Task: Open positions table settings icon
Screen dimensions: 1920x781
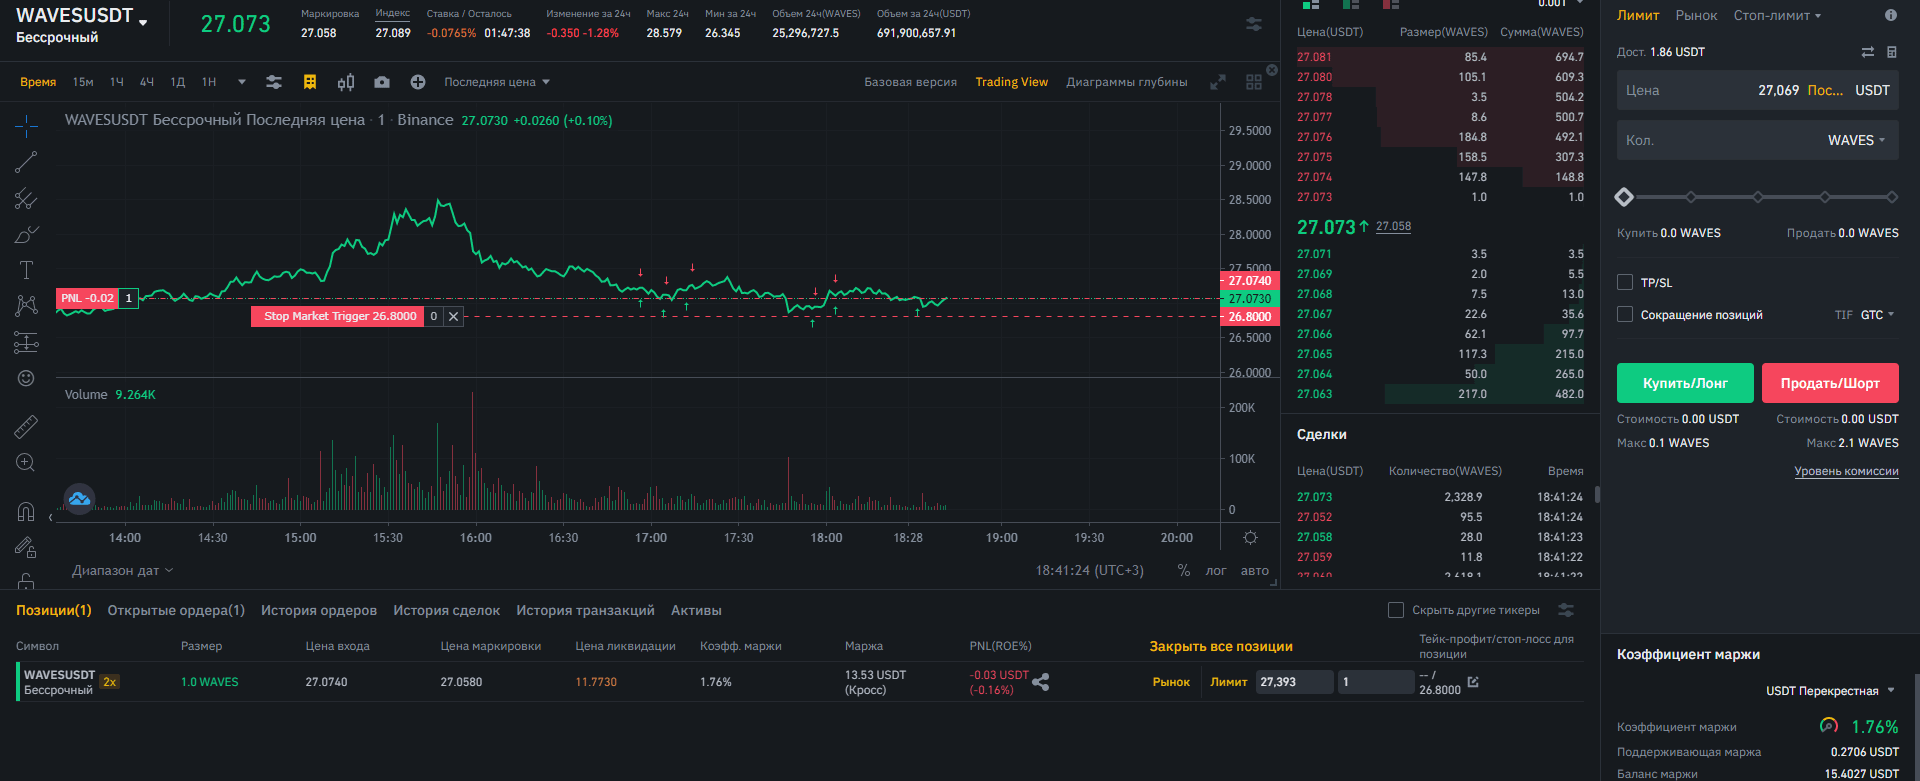Action: click(x=1566, y=610)
